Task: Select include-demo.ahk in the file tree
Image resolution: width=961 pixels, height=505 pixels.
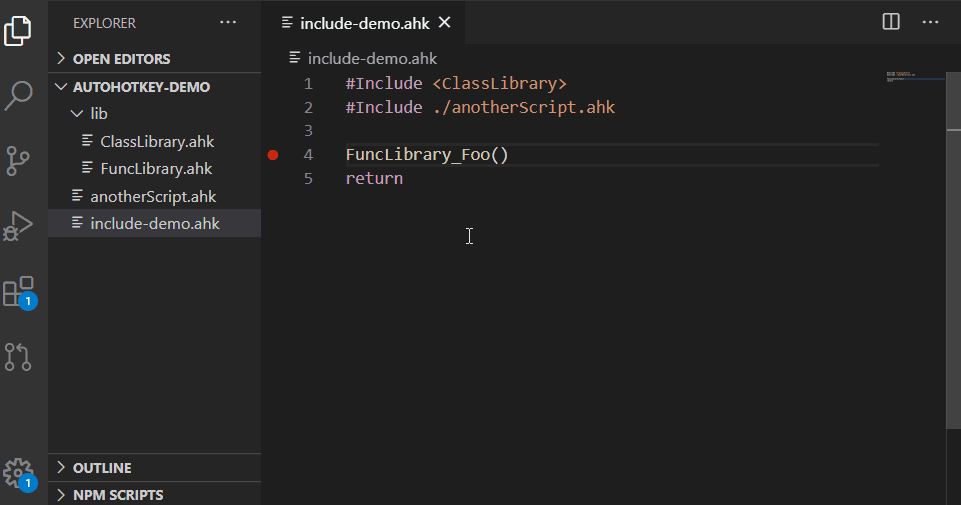Action: 154,224
